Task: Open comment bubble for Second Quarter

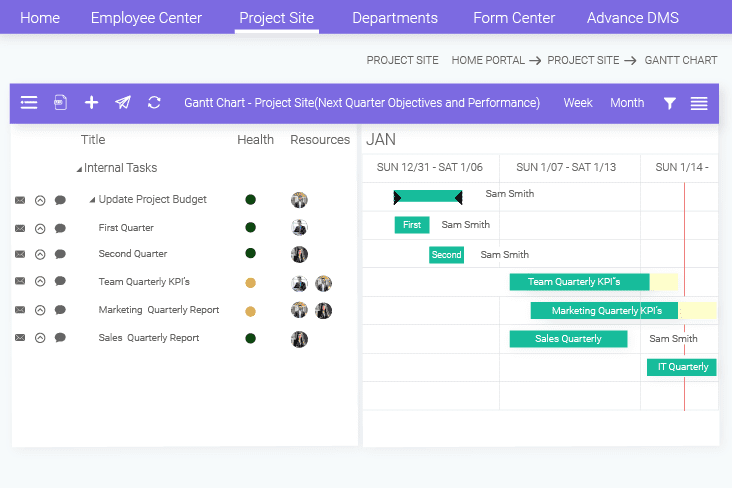Action: (x=60, y=254)
